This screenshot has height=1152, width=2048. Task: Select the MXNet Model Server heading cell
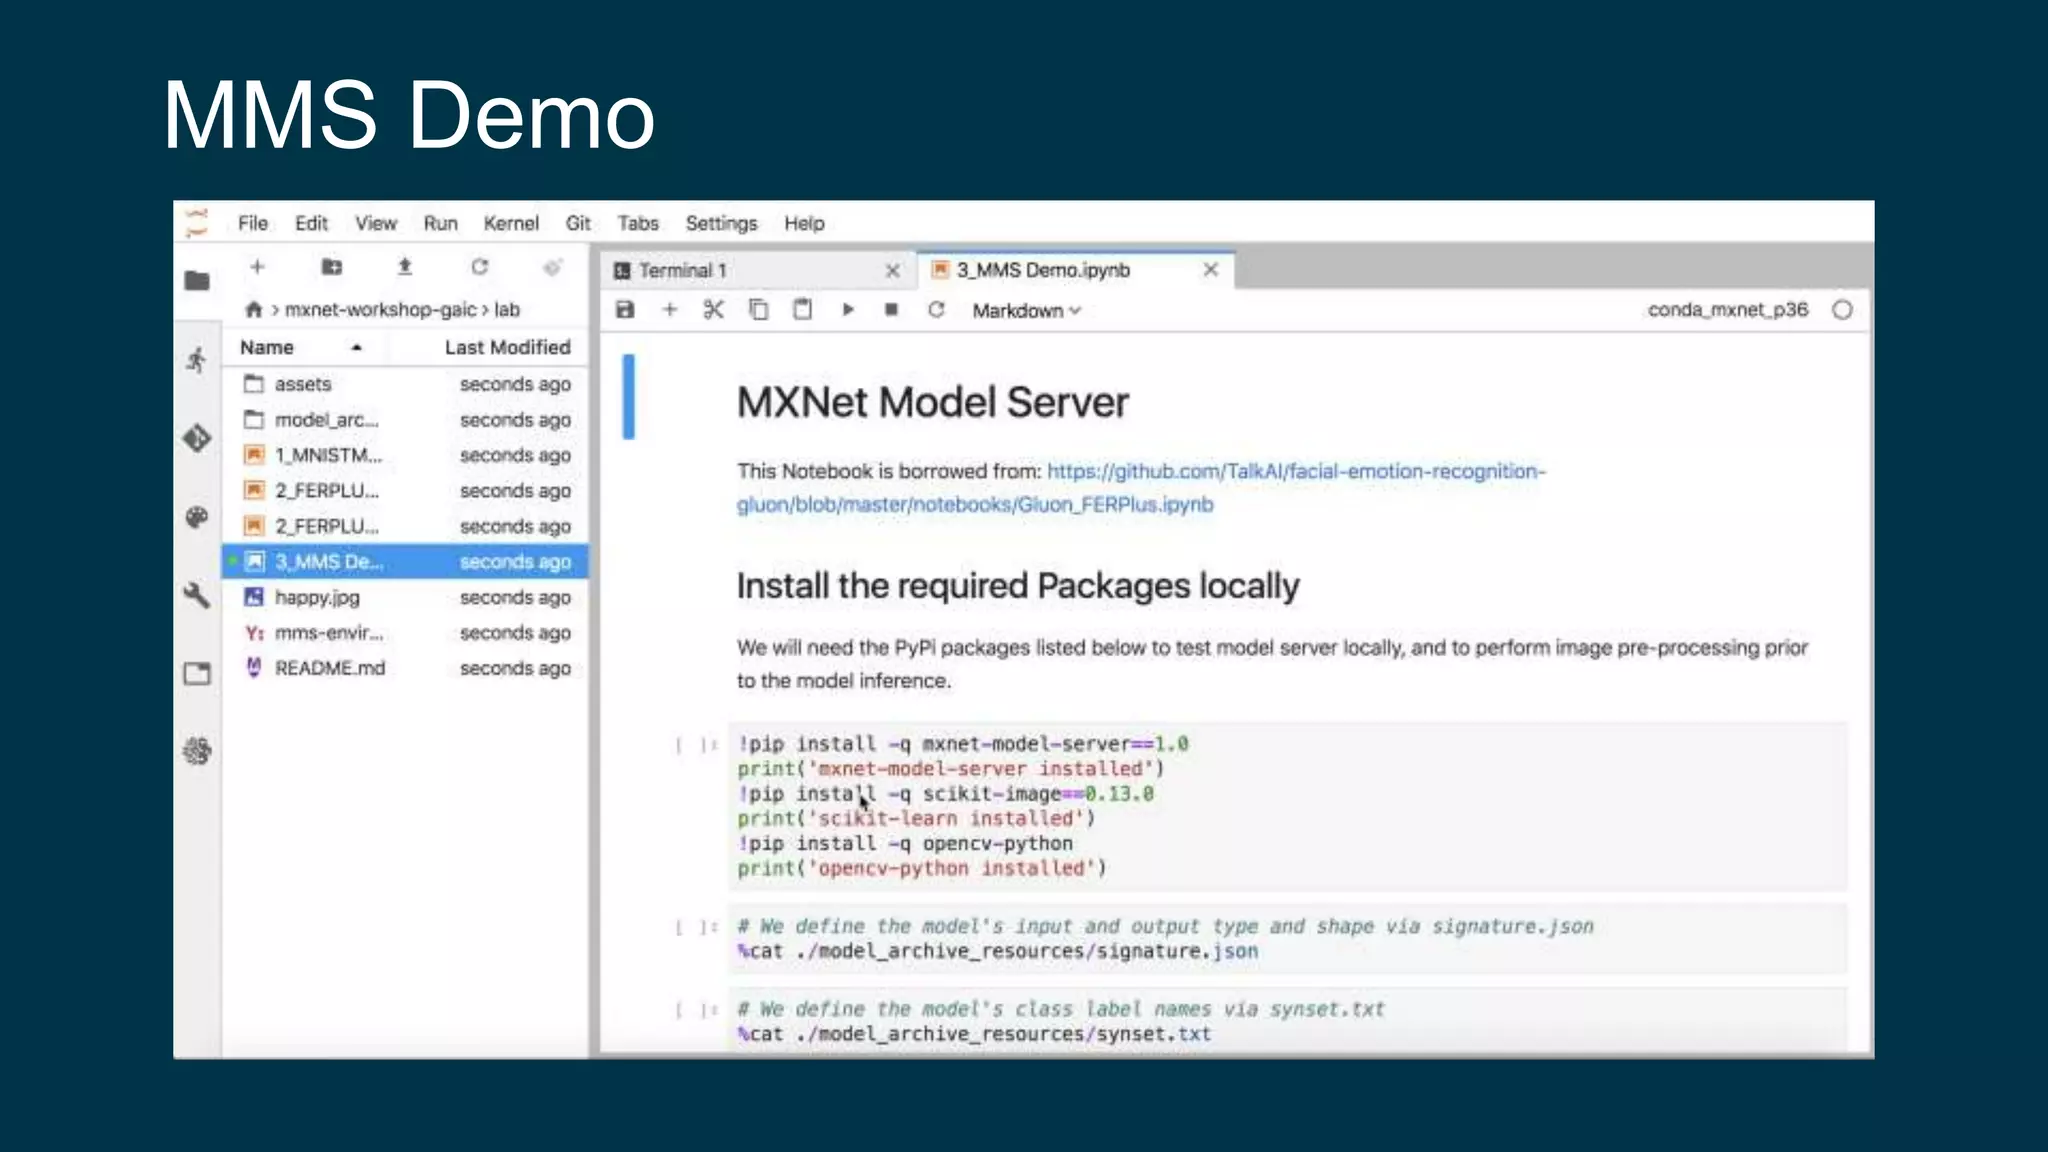coord(932,403)
